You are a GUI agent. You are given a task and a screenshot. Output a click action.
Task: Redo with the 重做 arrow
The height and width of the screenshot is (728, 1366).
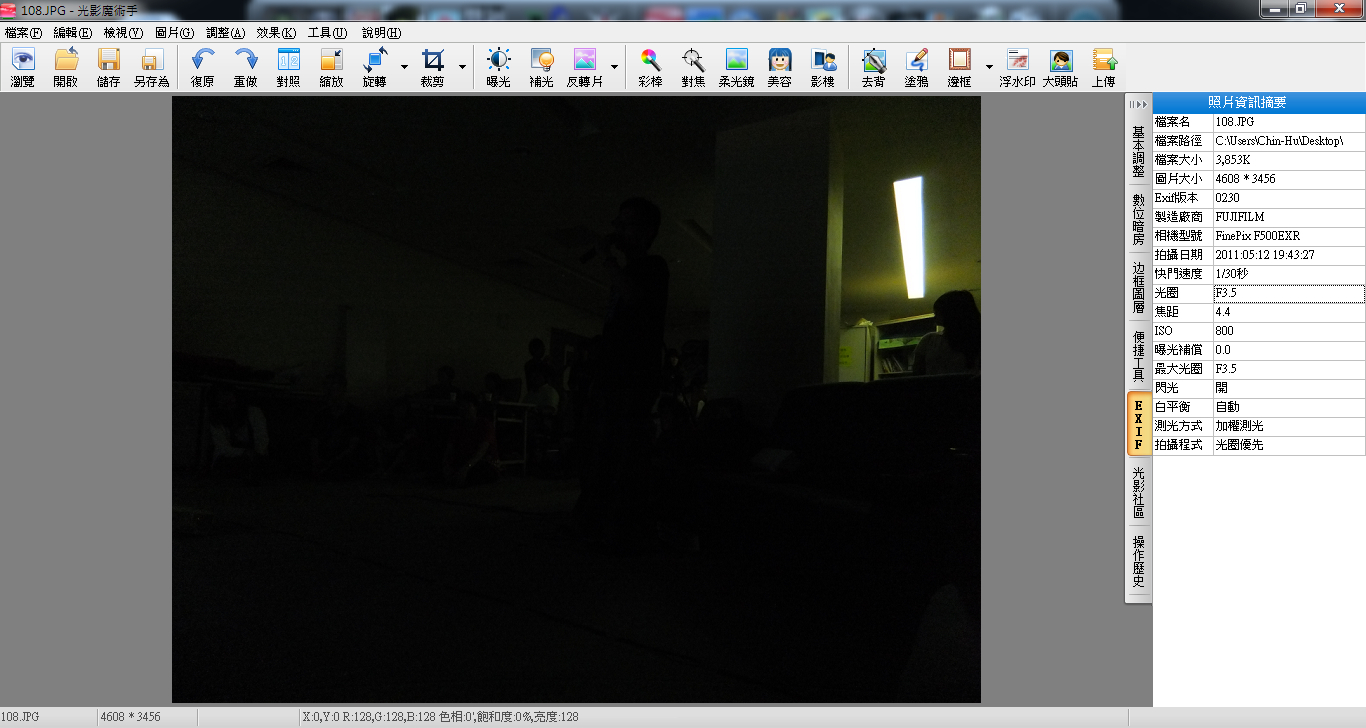click(x=246, y=67)
